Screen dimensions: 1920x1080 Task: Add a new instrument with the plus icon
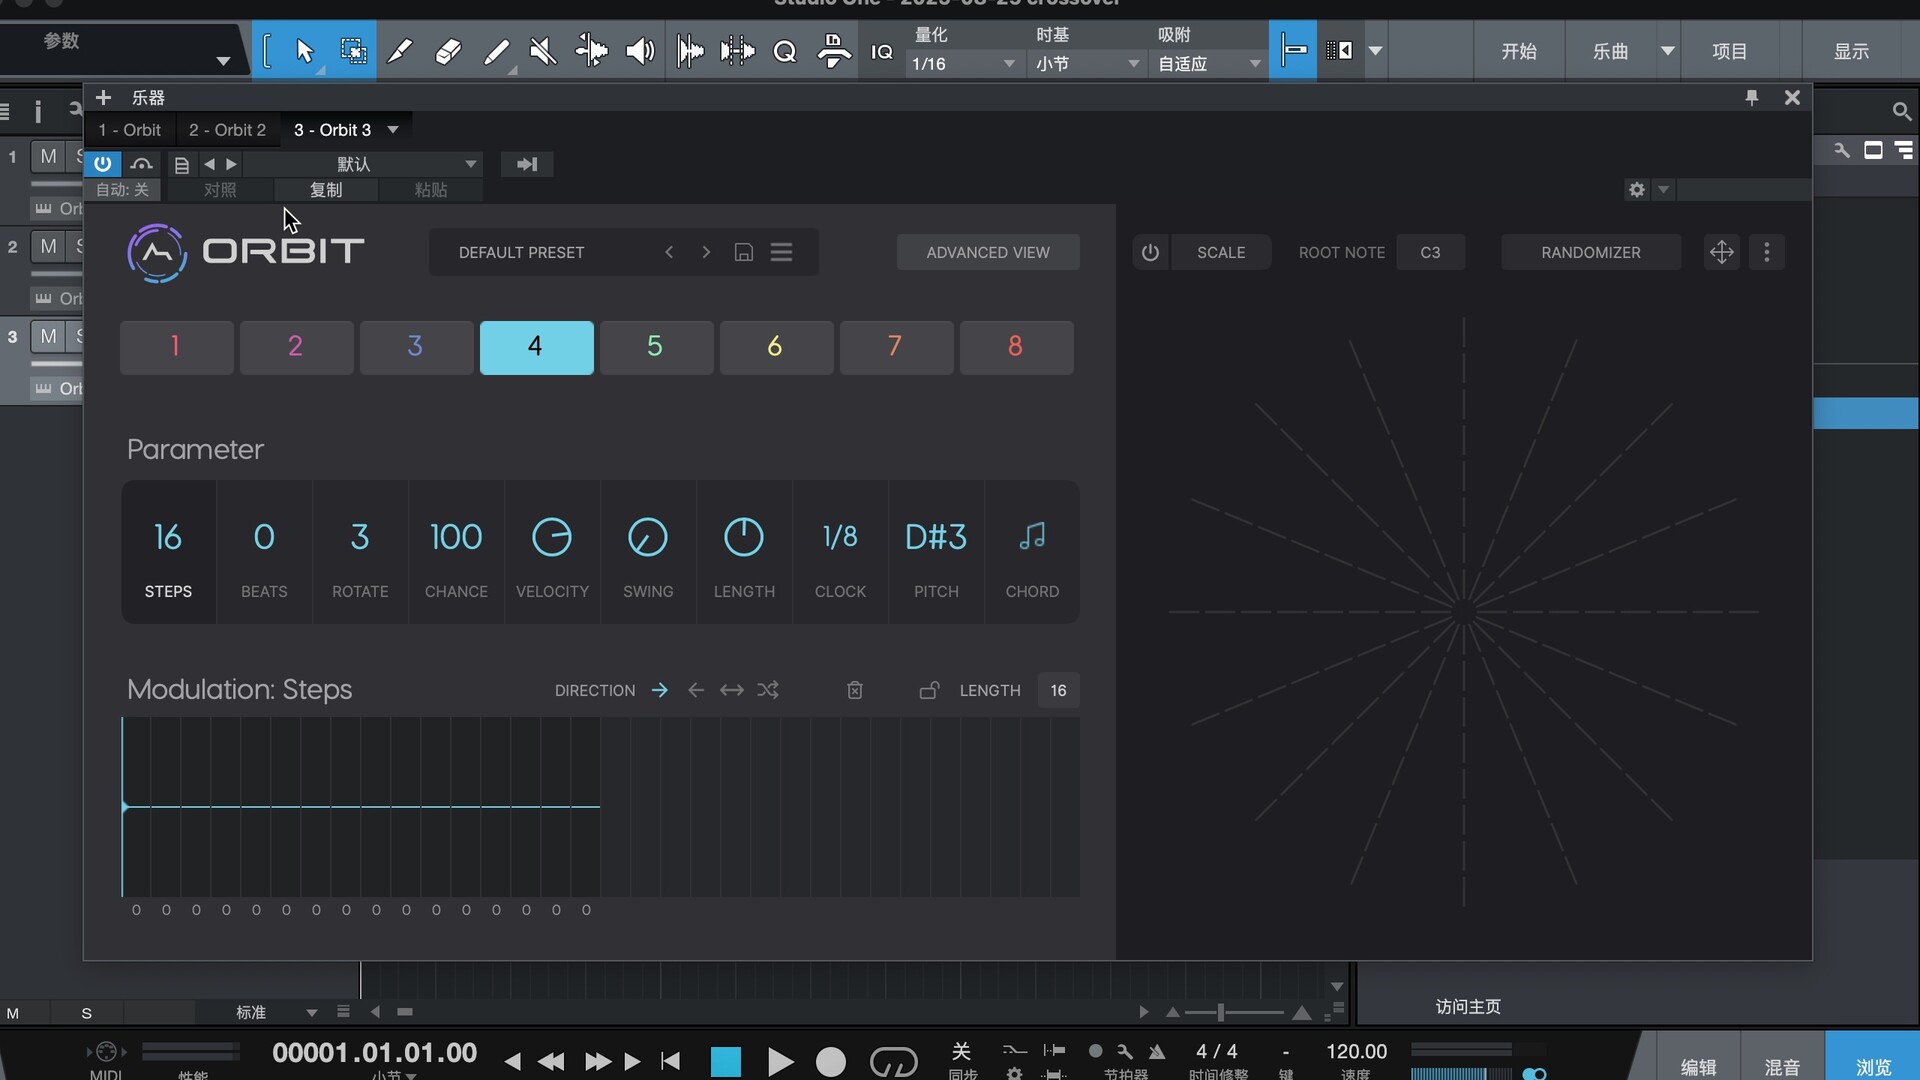[103, 97]
